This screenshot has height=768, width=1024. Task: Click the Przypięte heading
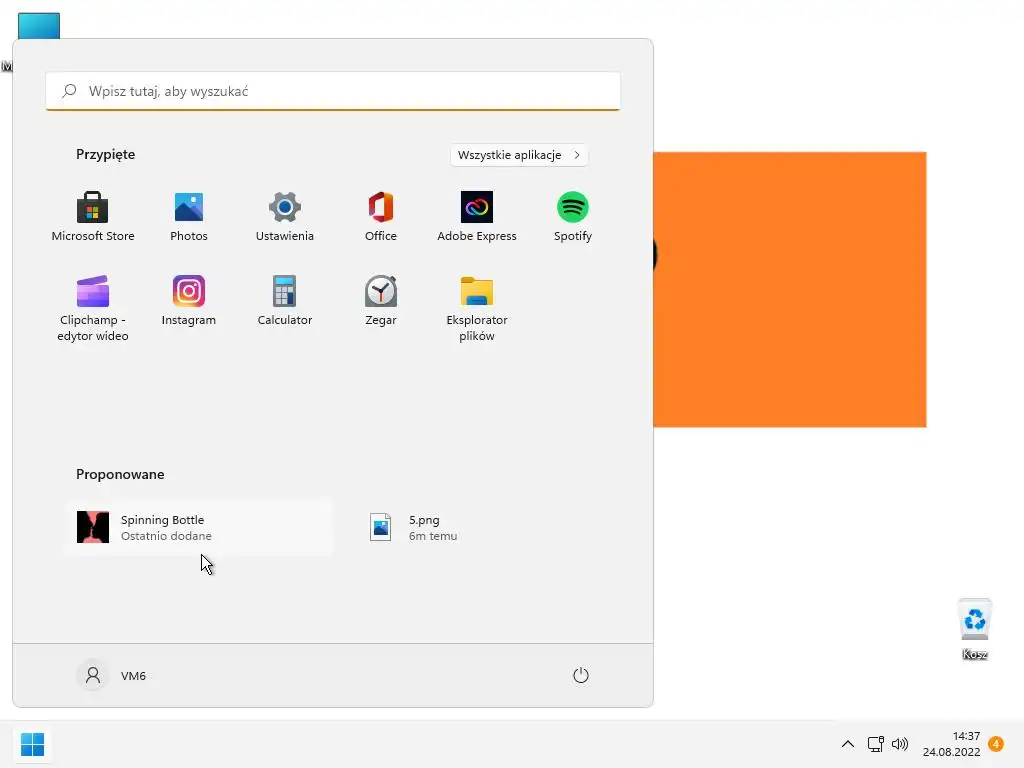(105, 154)
